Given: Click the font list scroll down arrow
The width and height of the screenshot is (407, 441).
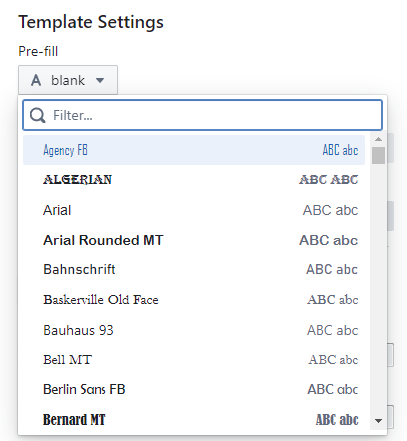Looking at the screenshot, I should (x=378, y=421).
